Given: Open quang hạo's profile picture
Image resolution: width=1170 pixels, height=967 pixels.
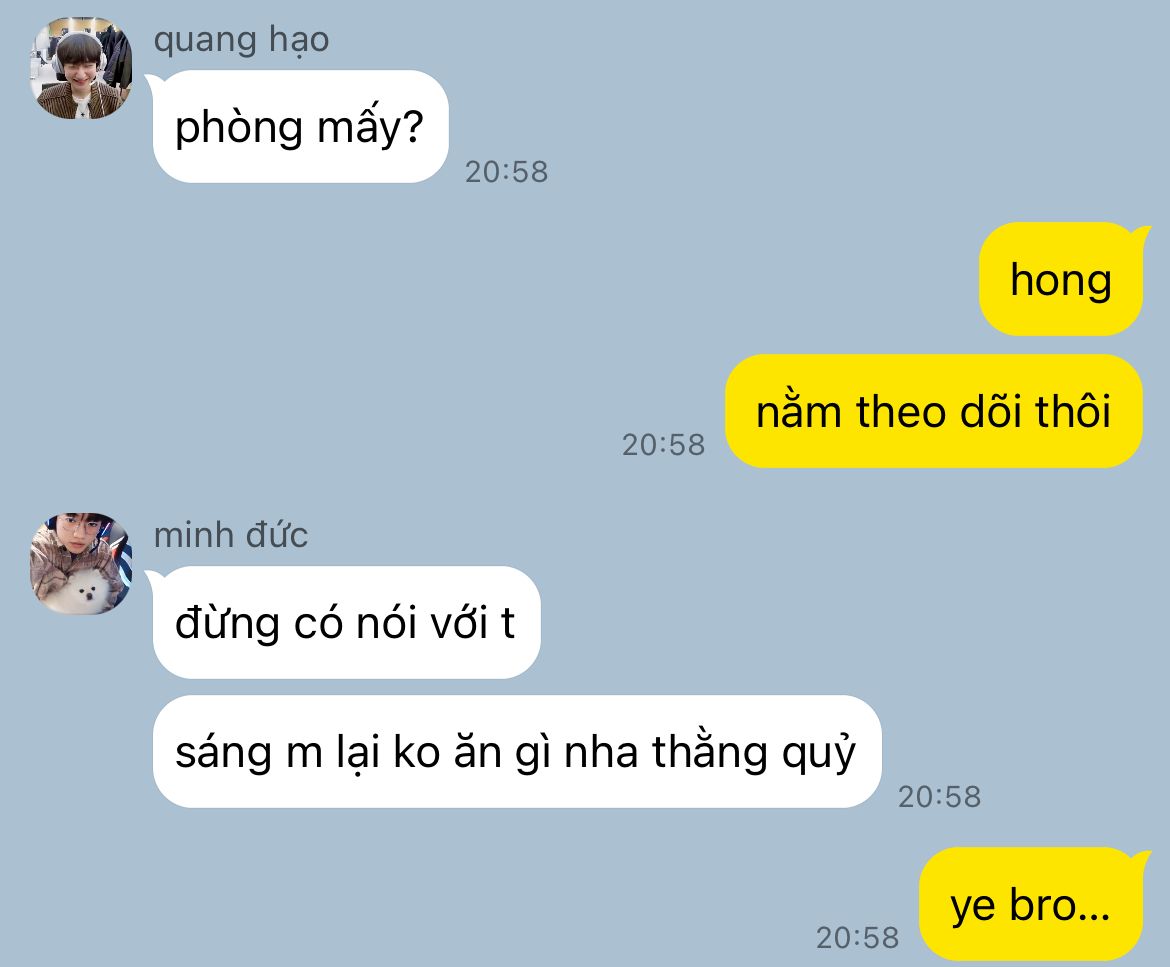Looking at the screenshot, I should (81, 68).
